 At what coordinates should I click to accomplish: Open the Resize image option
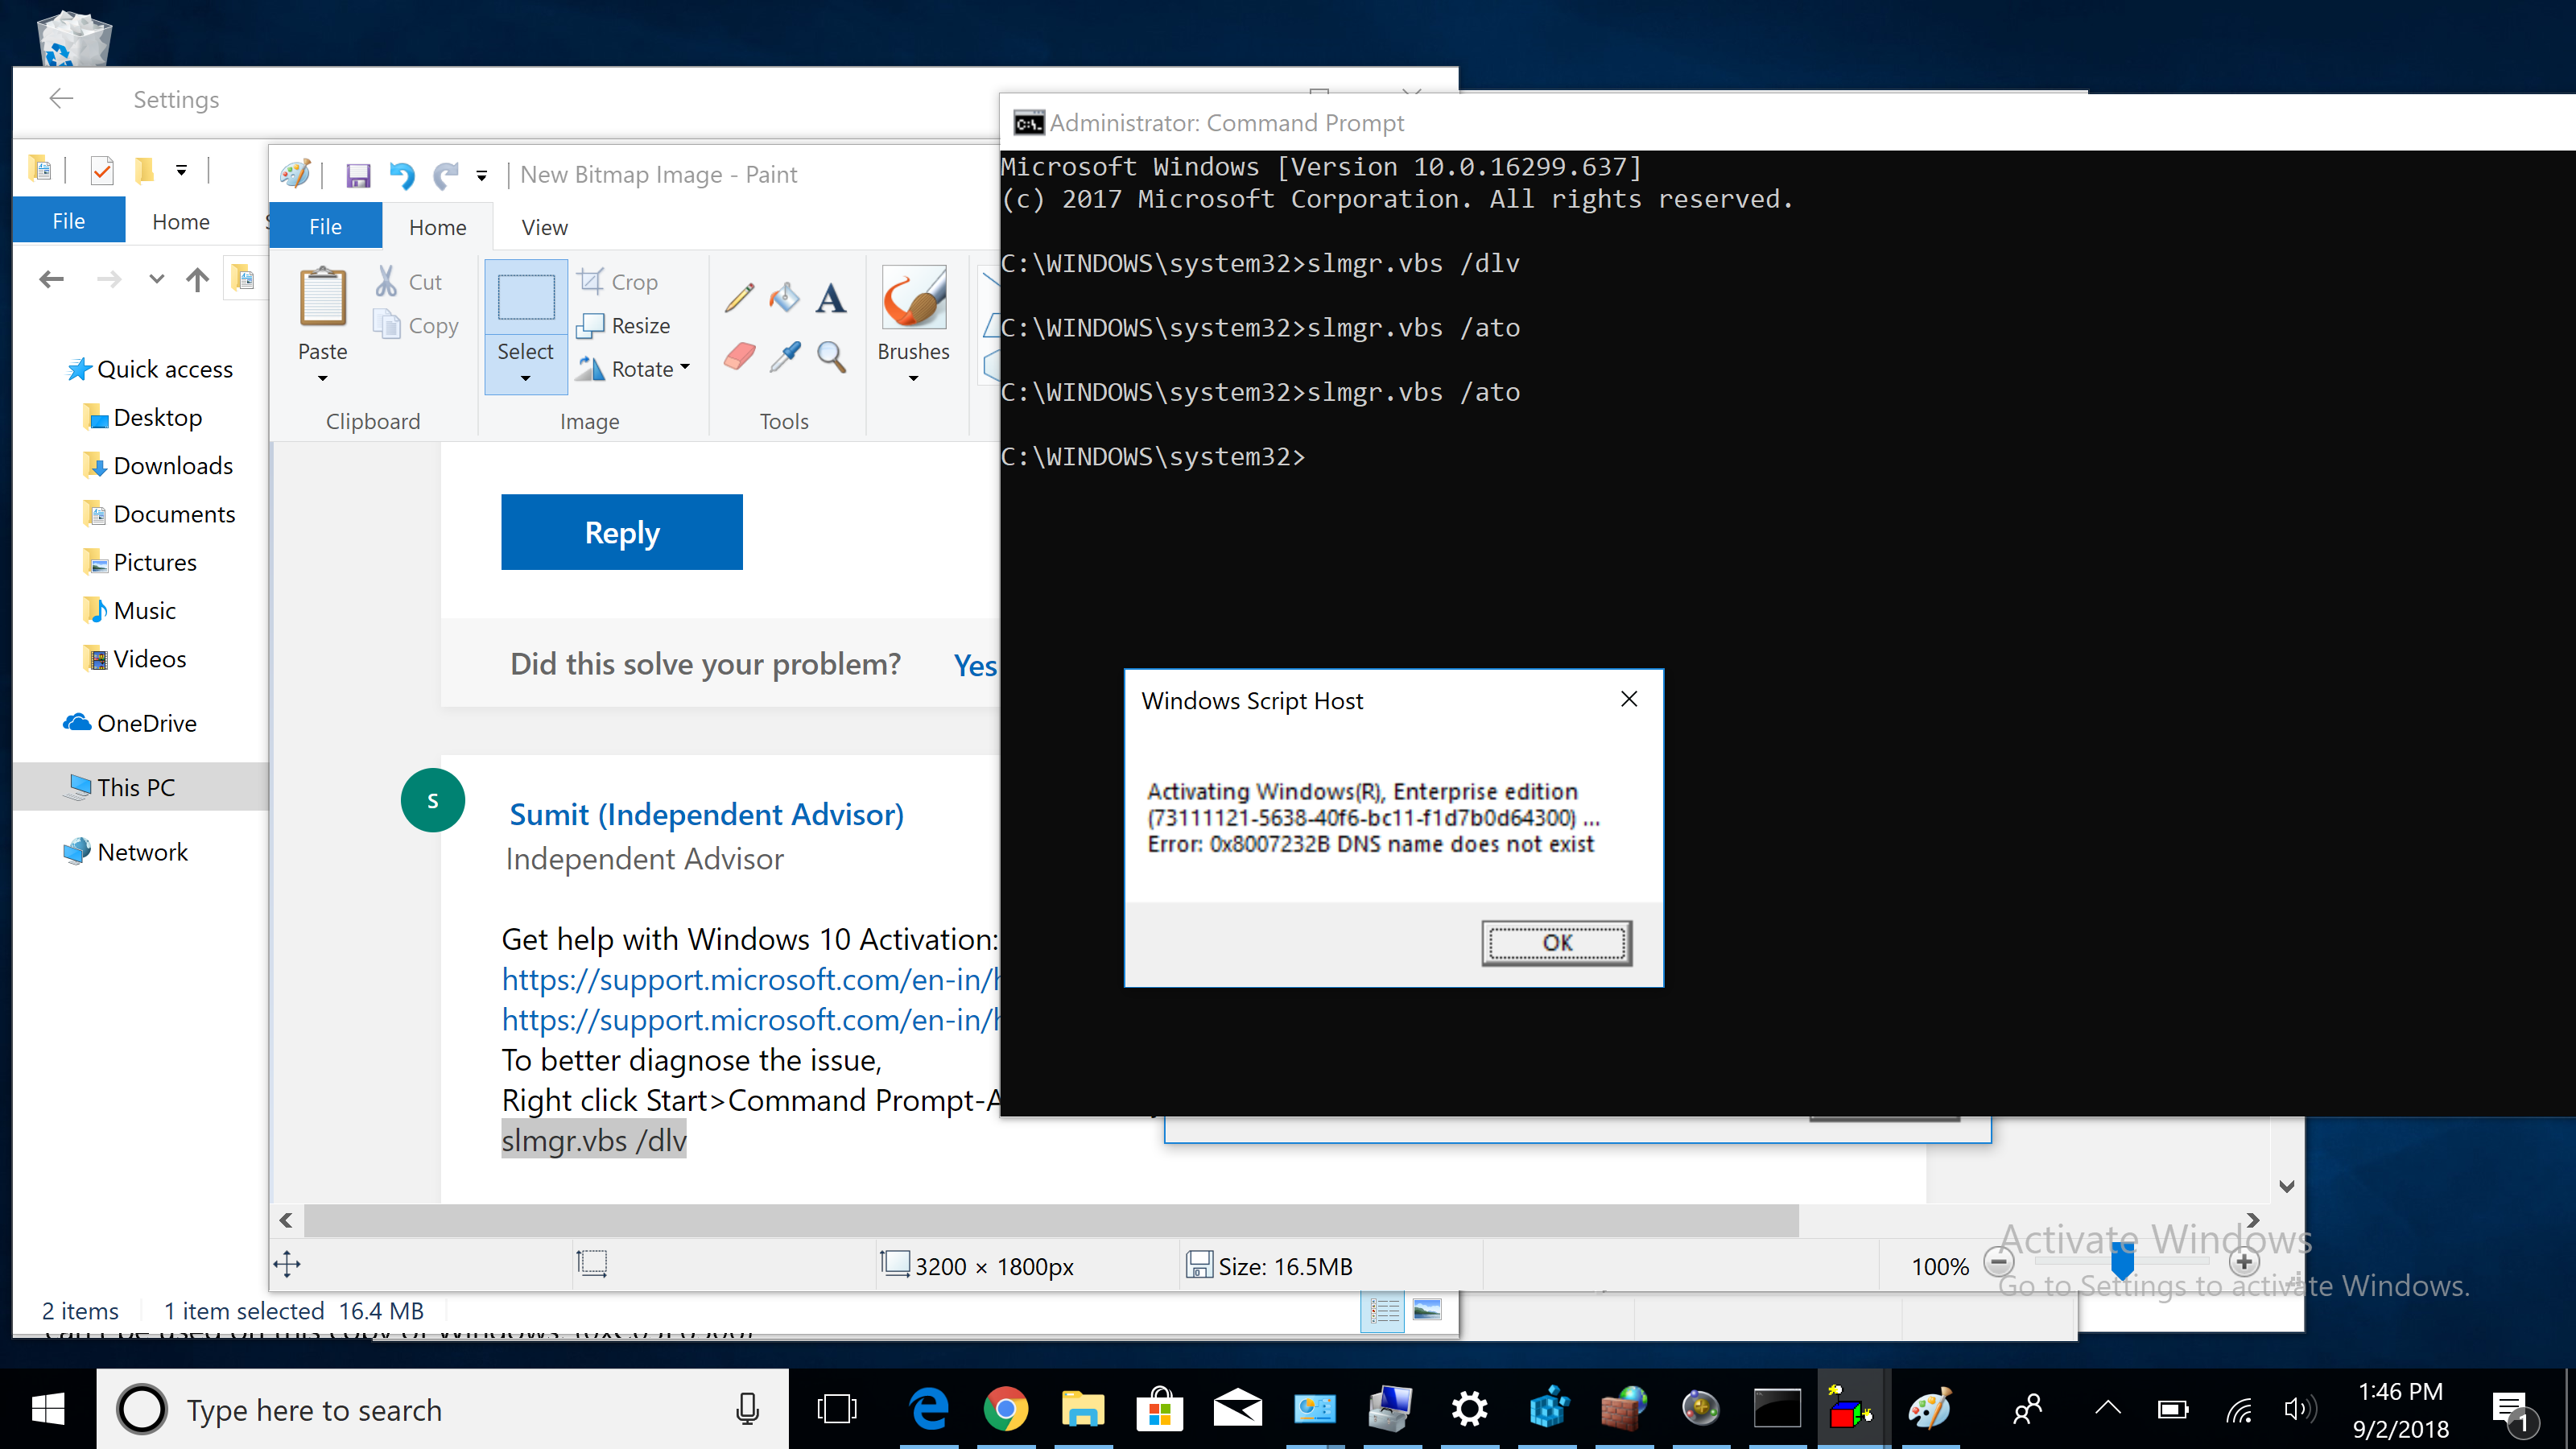tap(624, 325)
